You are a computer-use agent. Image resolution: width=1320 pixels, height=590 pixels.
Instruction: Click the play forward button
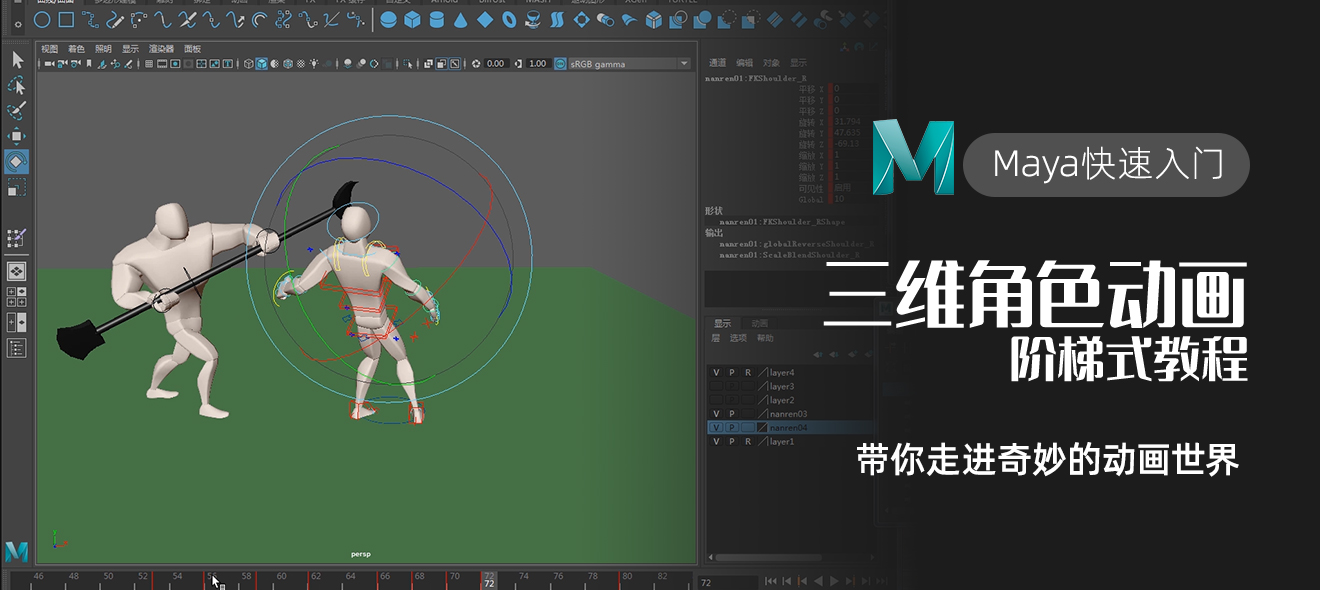click(834, 581)
